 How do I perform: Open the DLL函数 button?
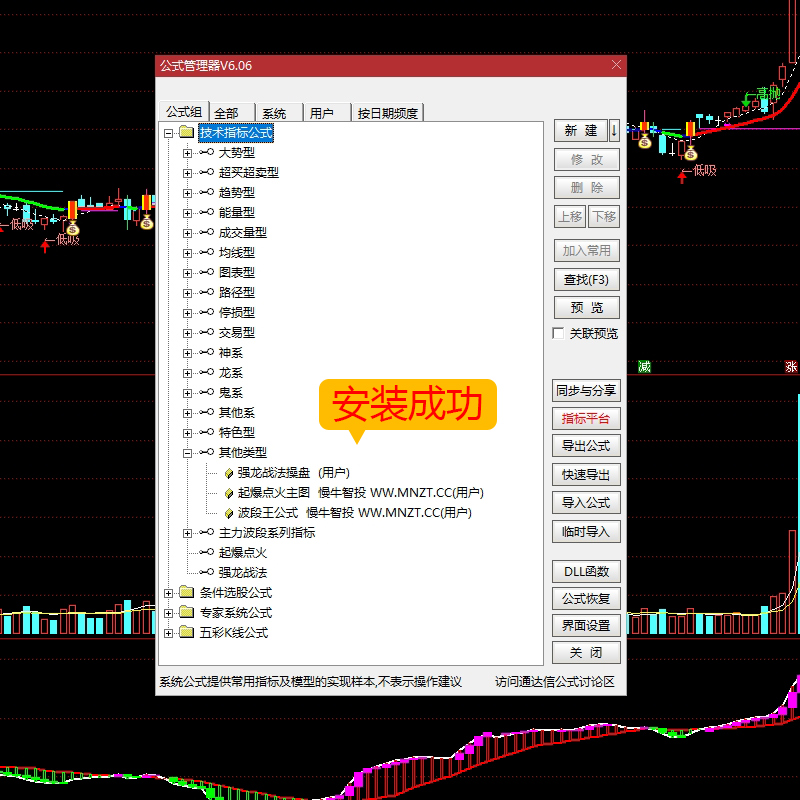click(x=586, y=572)
